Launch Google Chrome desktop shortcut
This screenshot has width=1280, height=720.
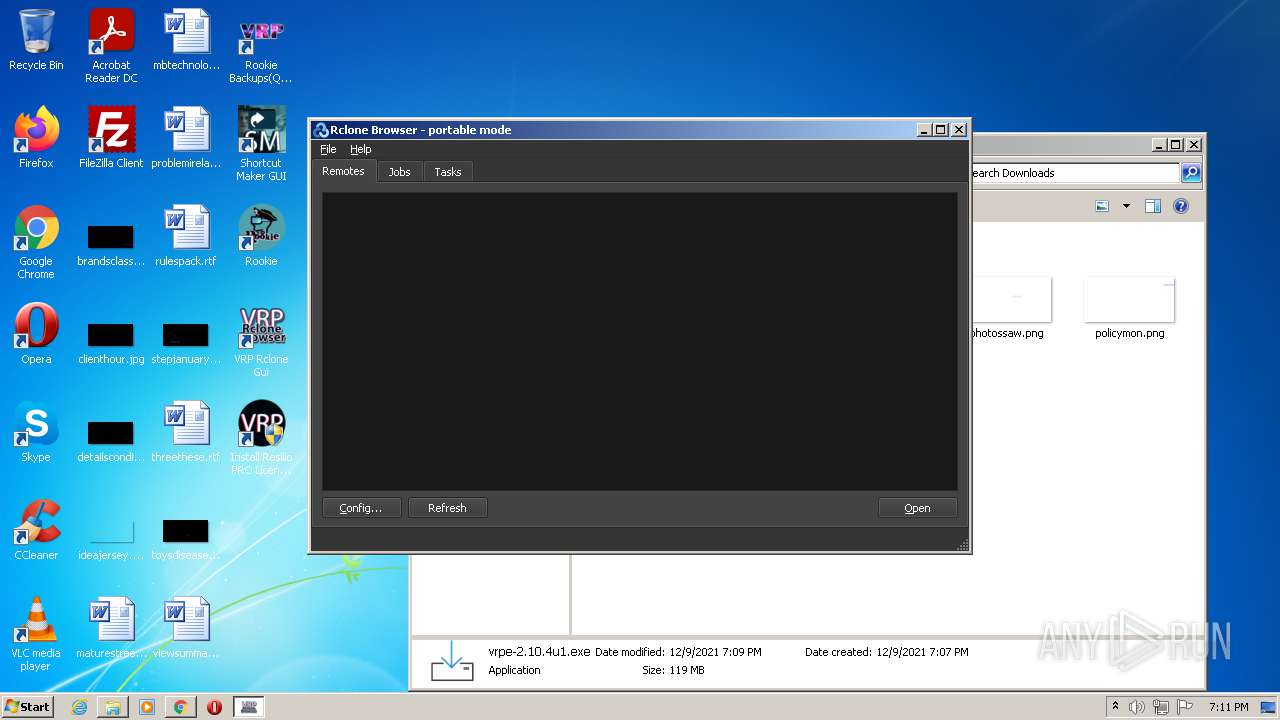[x=36, y=242]
